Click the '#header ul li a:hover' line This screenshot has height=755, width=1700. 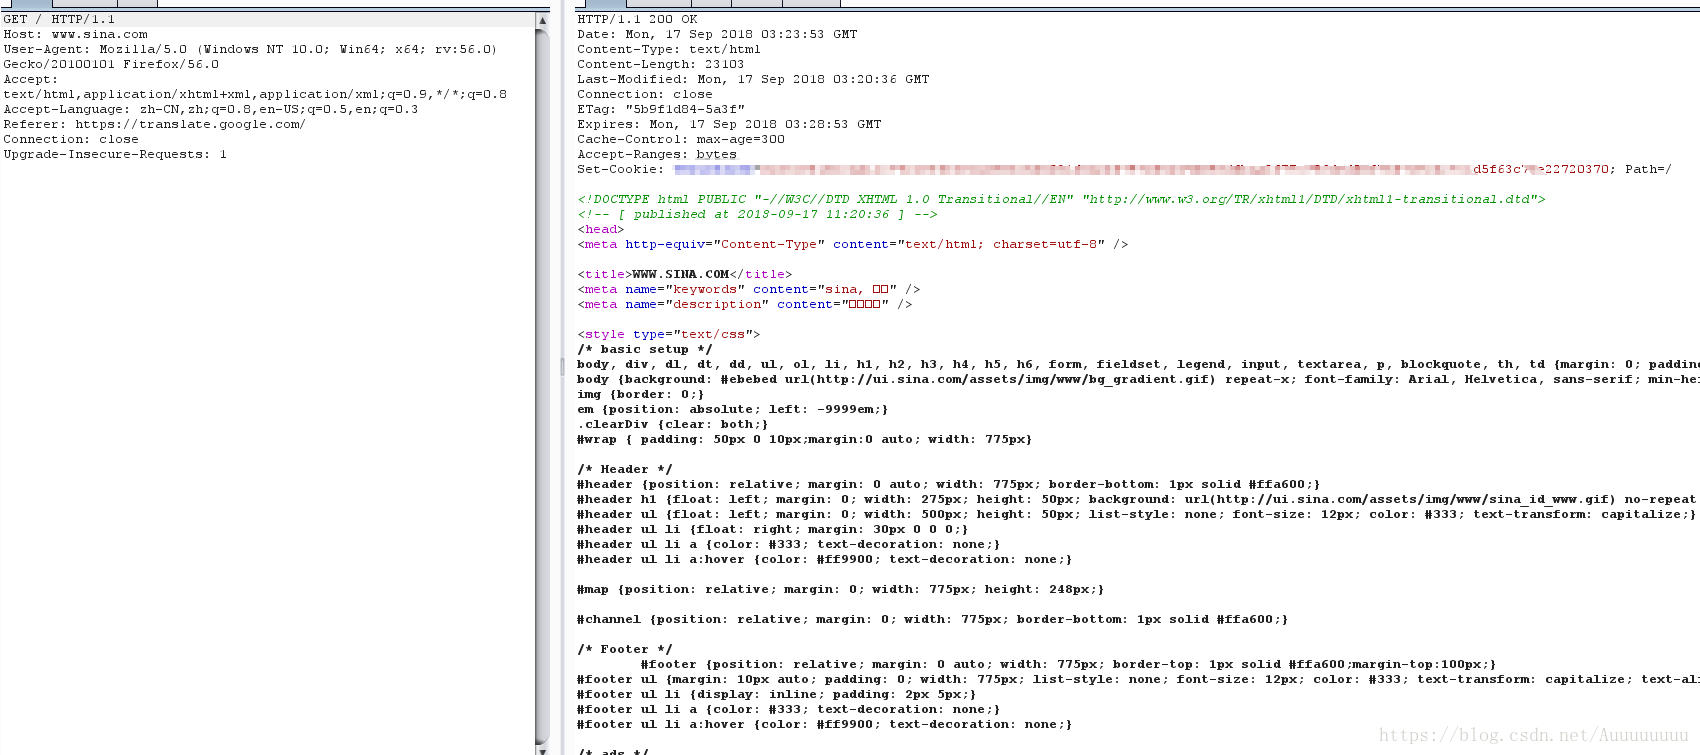824,559
